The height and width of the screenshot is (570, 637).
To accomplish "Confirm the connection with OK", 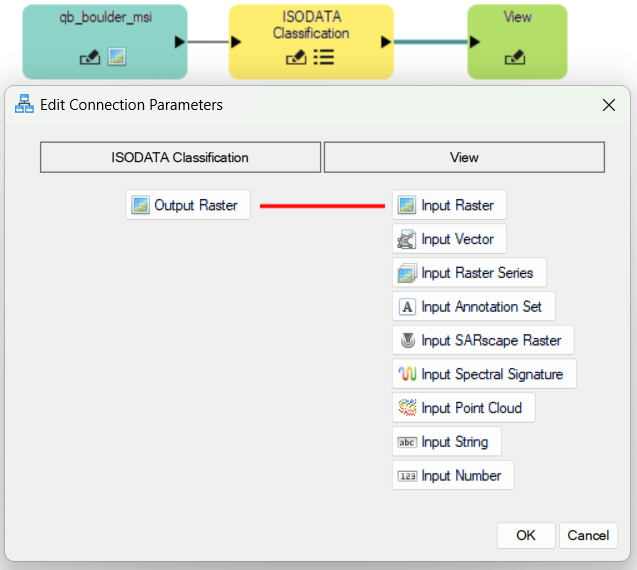I will (x=526, y=535).
